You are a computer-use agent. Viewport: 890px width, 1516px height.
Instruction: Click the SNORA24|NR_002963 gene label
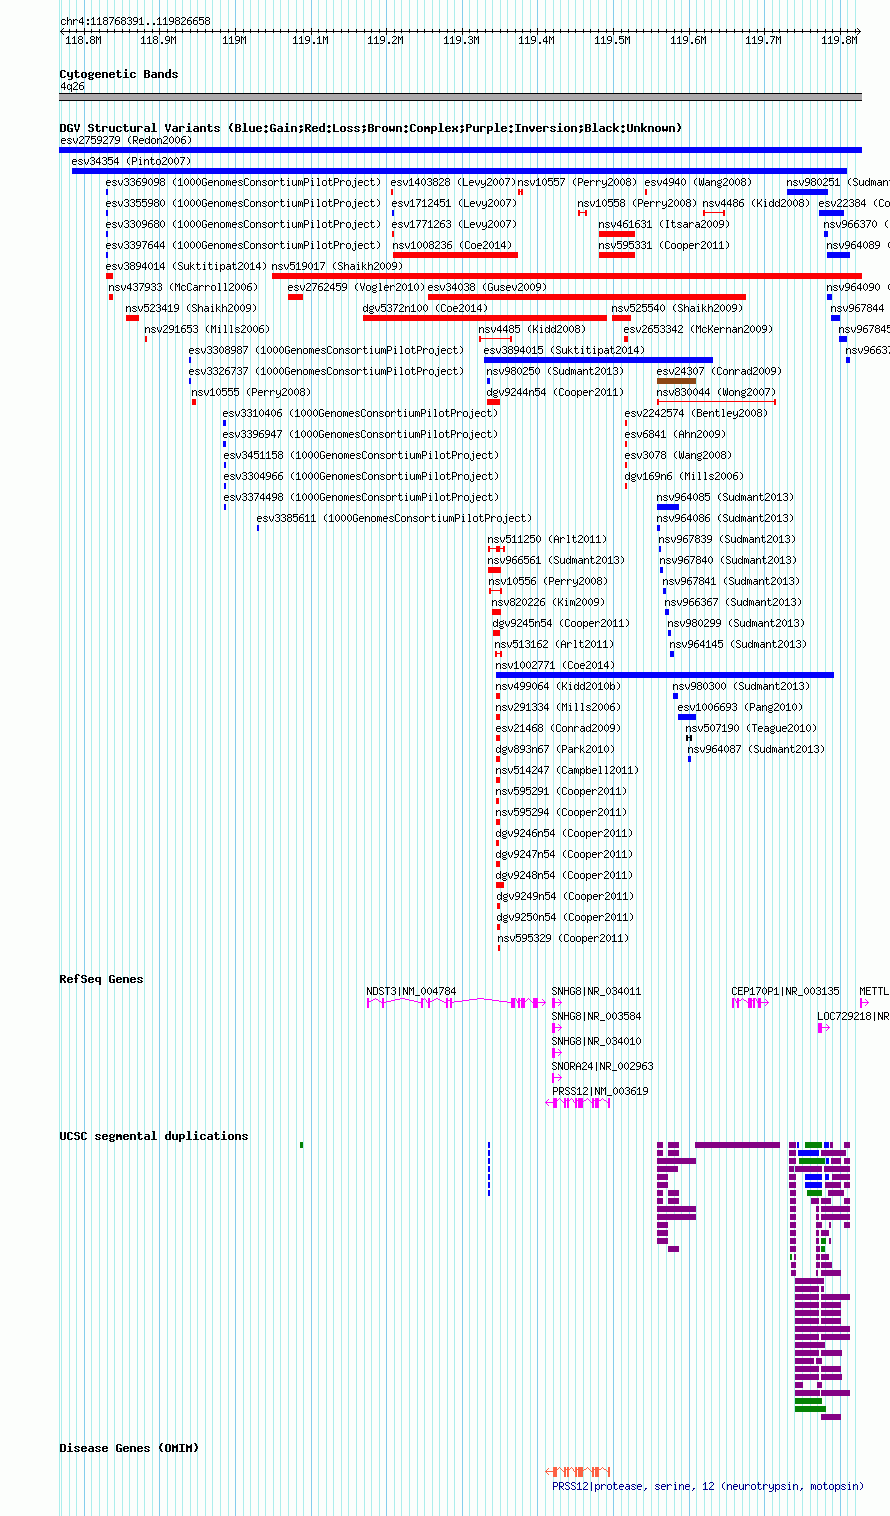coord(603,1066)
